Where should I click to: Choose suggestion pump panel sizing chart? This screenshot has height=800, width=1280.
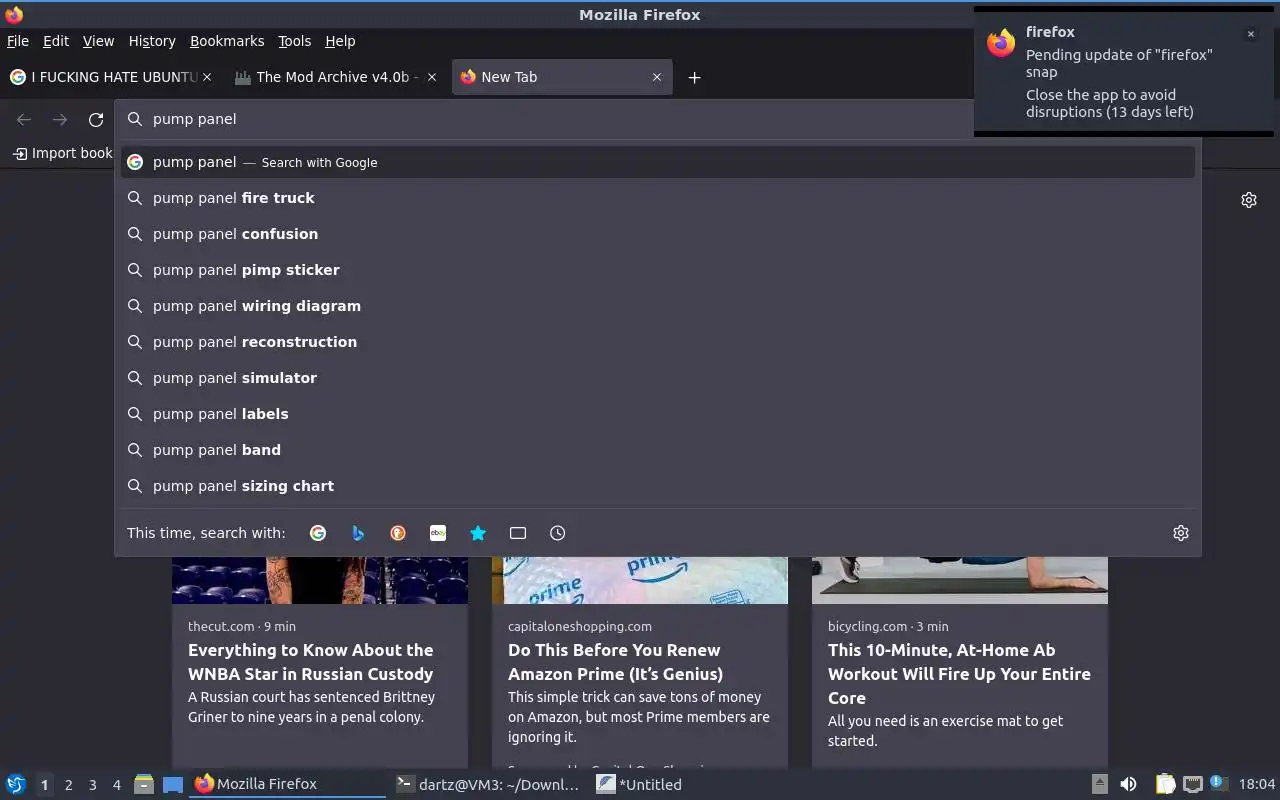pyautogui.click(x=658, y=486)
